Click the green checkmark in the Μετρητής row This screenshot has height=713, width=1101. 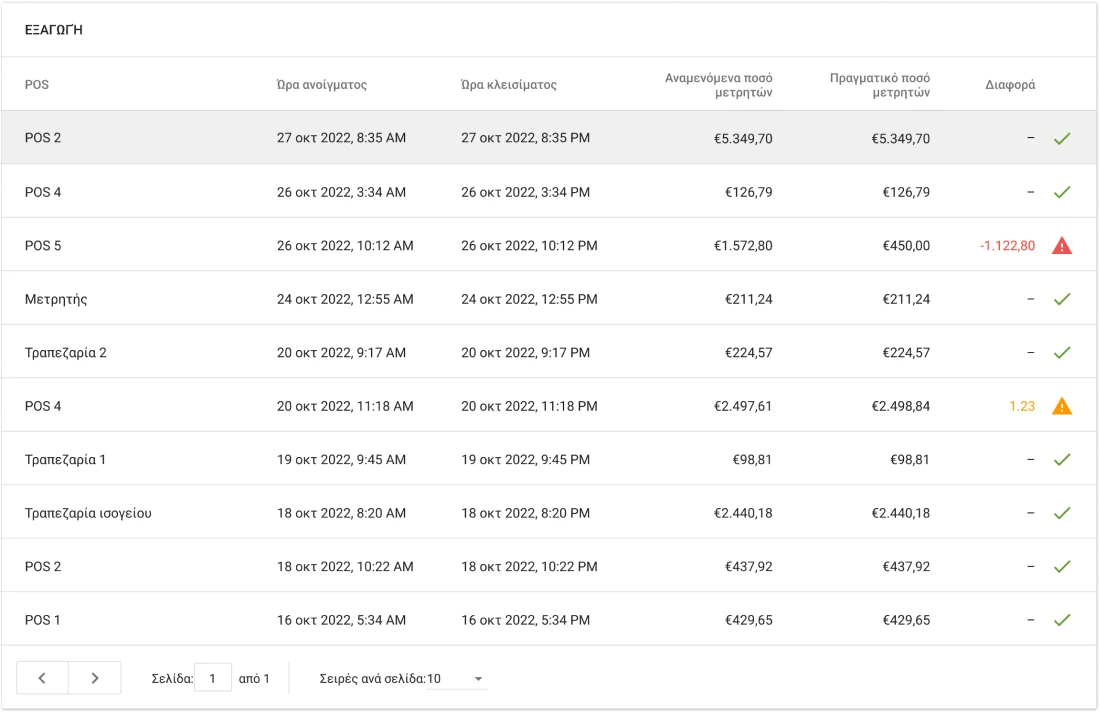point(1061,299)
